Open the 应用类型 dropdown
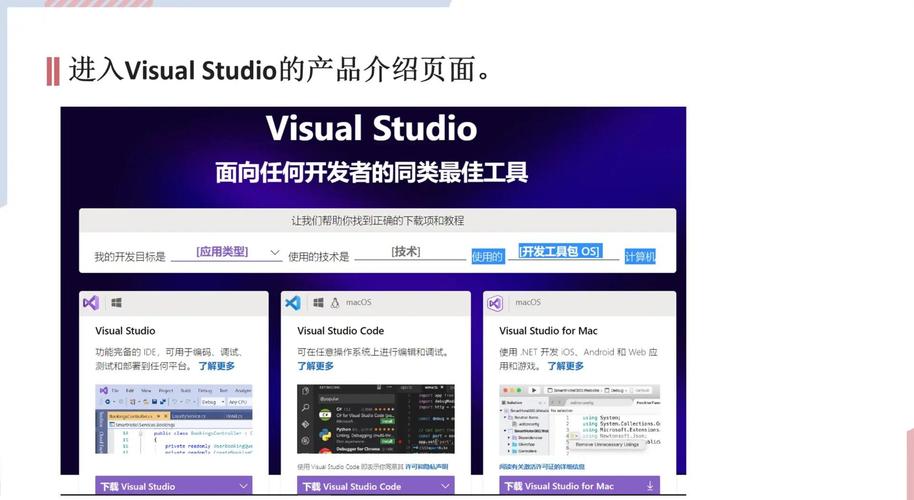 (227, 252)
